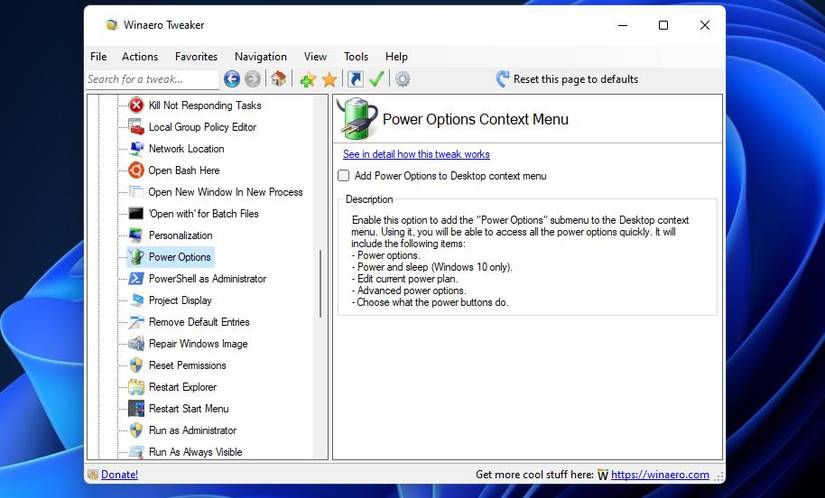The height and width of the screenshot is (498, 825).
Task: Open the Actions menu
Action: point(140,56)
